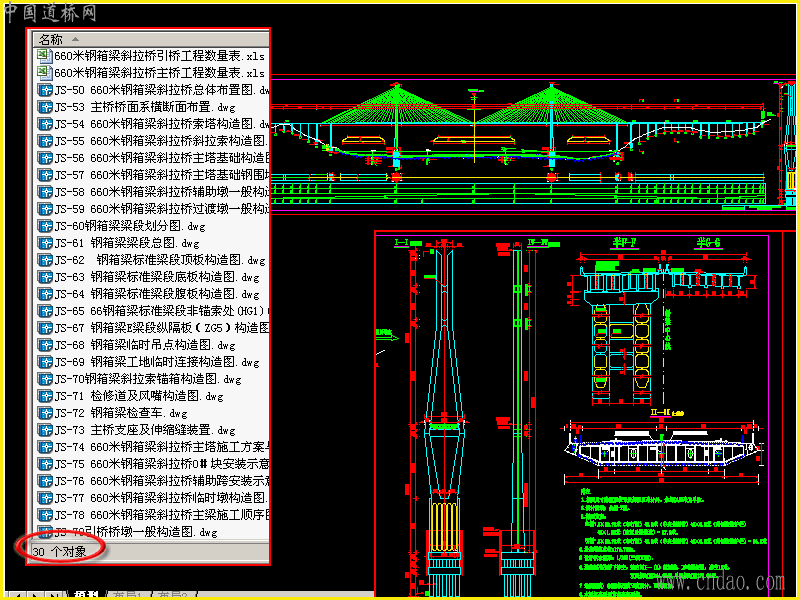Click the JS-78 主梁施工顺序 dwg icon

coord(45,515)
